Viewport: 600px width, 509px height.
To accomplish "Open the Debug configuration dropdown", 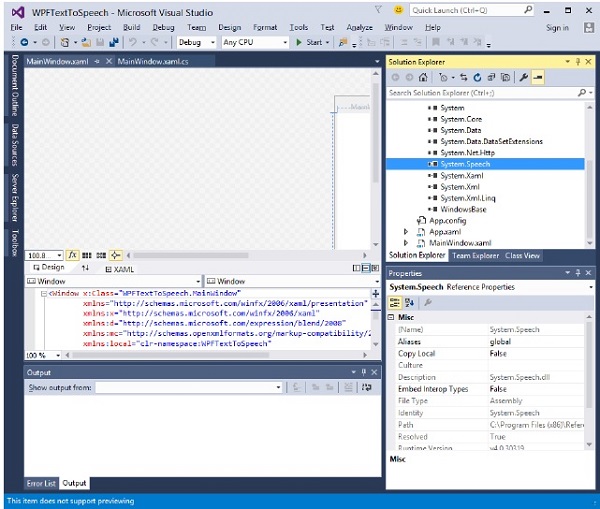I will click(196, 43).
